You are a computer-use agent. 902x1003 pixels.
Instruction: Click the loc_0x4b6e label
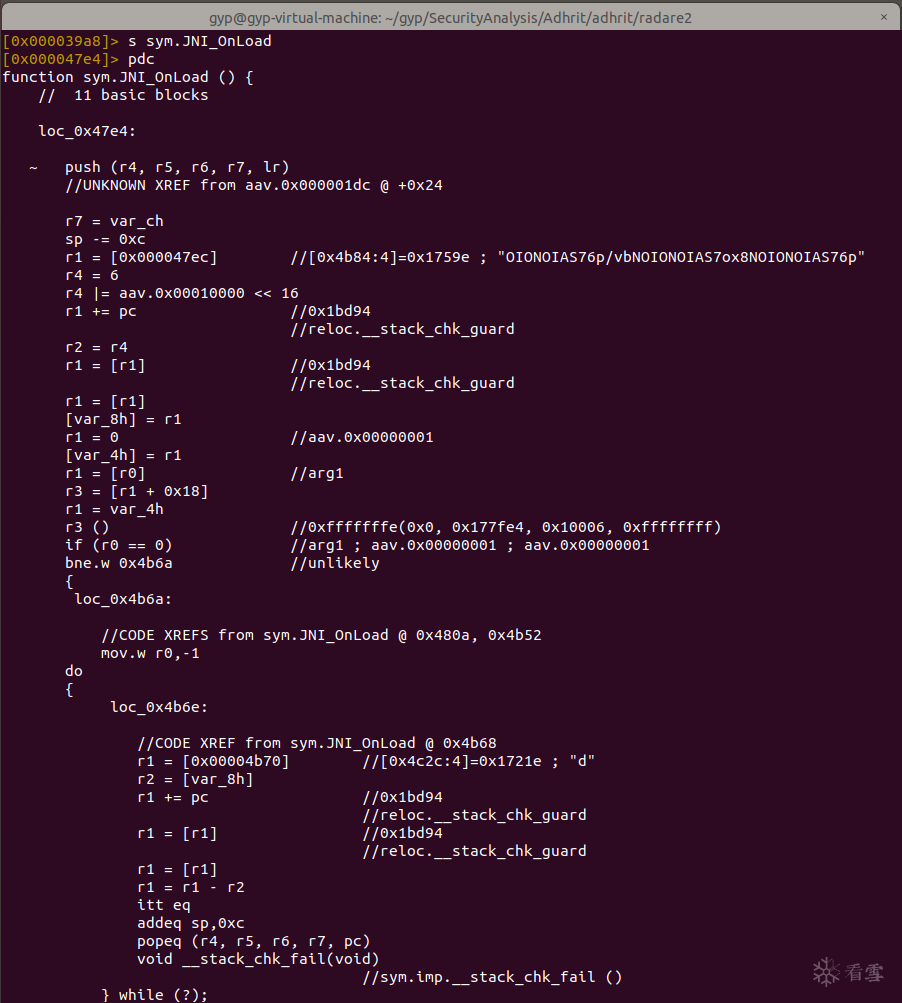point(159,707)
